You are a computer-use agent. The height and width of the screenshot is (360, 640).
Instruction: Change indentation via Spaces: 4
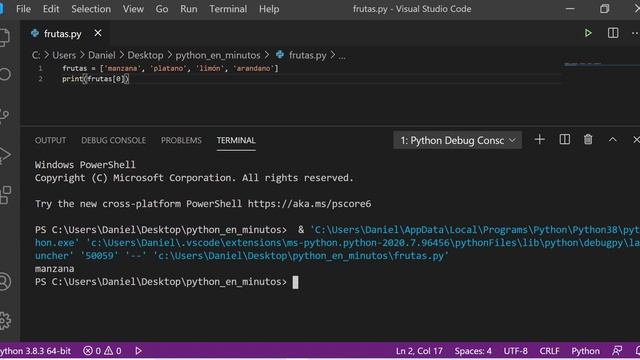point(473,351)
